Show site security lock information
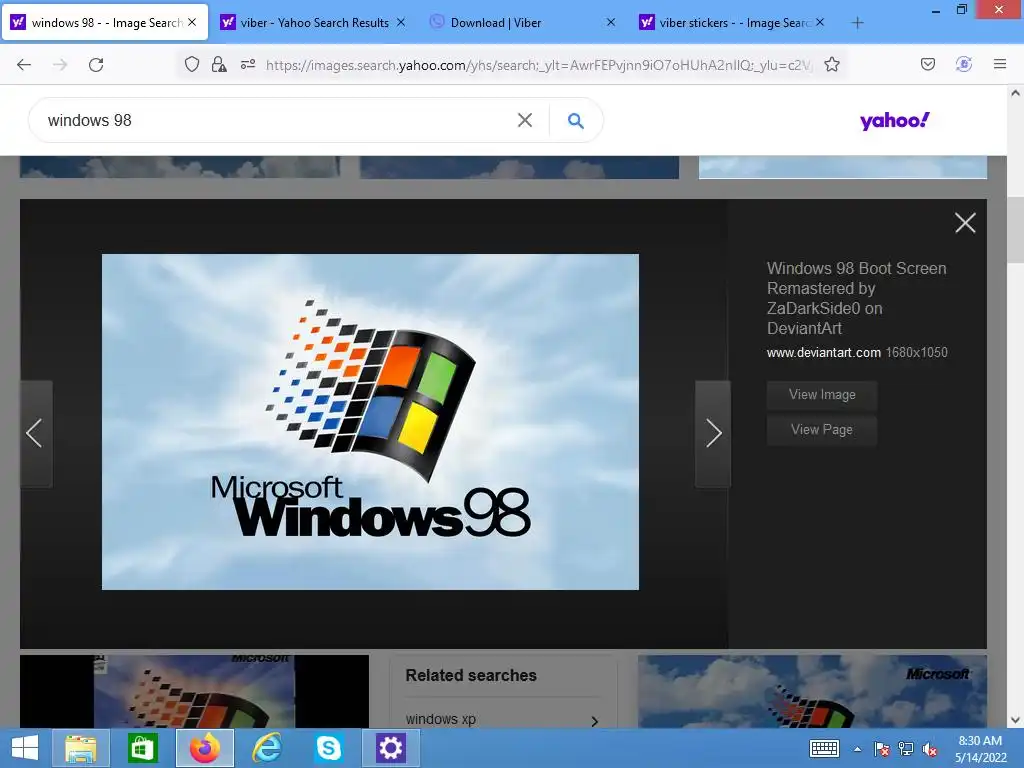The width and height of the screenshot is (1024, 768). click(x=219, y=65)
